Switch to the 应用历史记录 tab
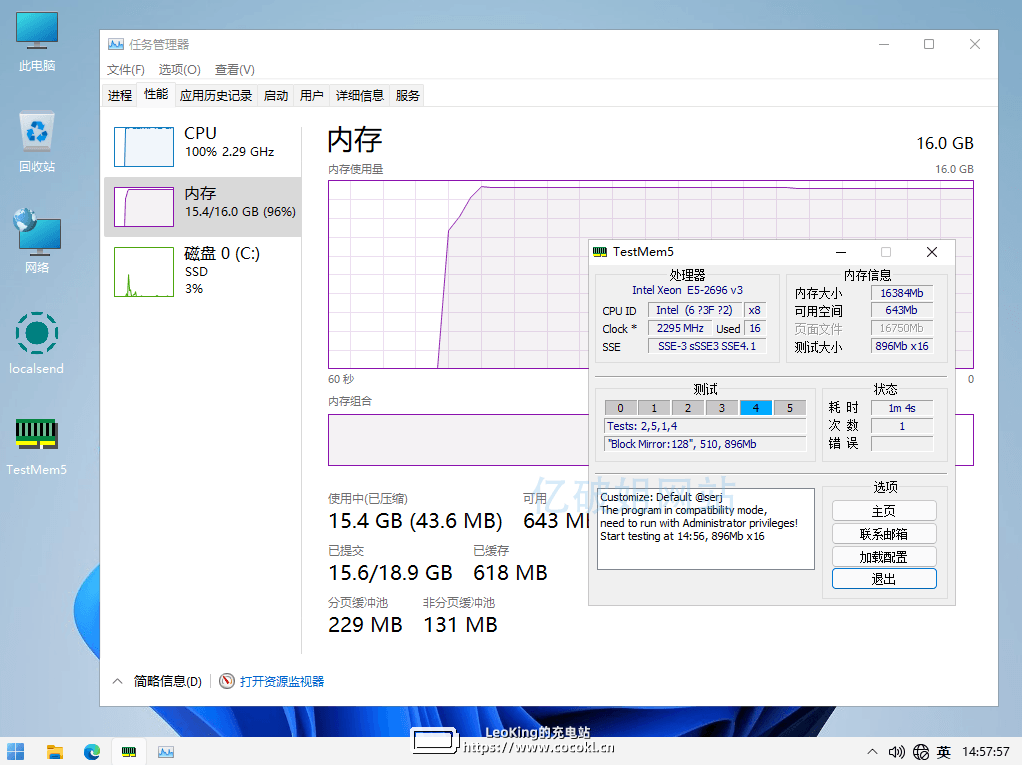The width and height of the screenshot is (1022, 765). tap(216, 96)
